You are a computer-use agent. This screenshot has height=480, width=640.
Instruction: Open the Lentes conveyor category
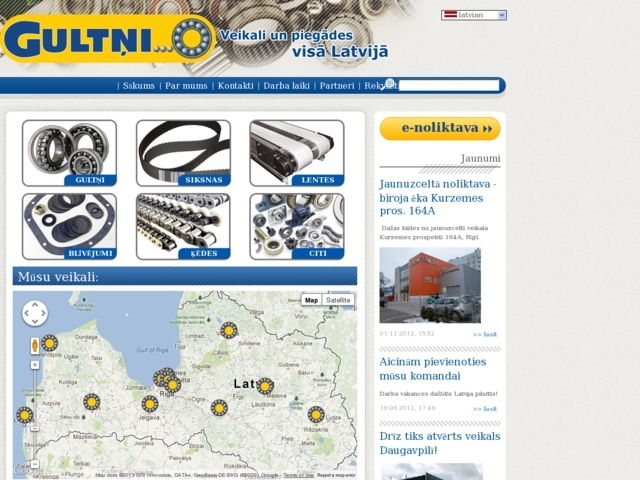pyautogui.click(x=297, y=153)
